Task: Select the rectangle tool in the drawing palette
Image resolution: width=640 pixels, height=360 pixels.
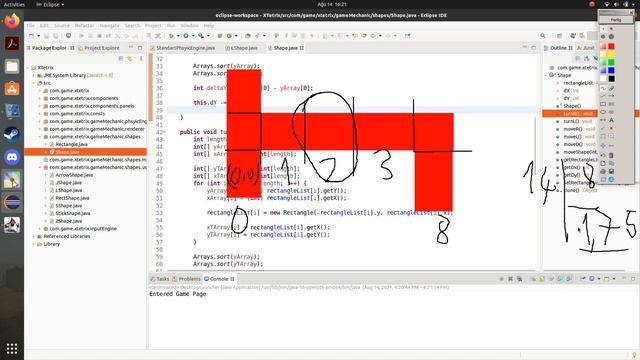Action: coord(603,104)
